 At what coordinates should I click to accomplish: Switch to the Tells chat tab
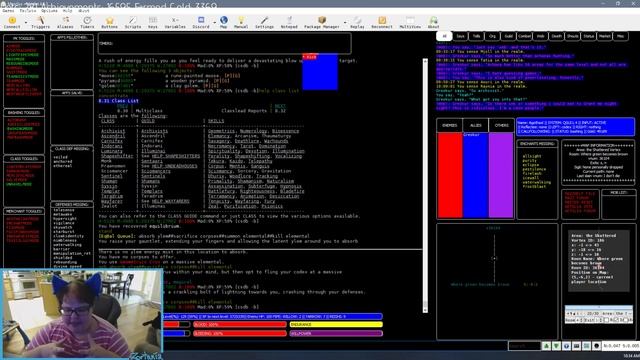pos(476,36)
